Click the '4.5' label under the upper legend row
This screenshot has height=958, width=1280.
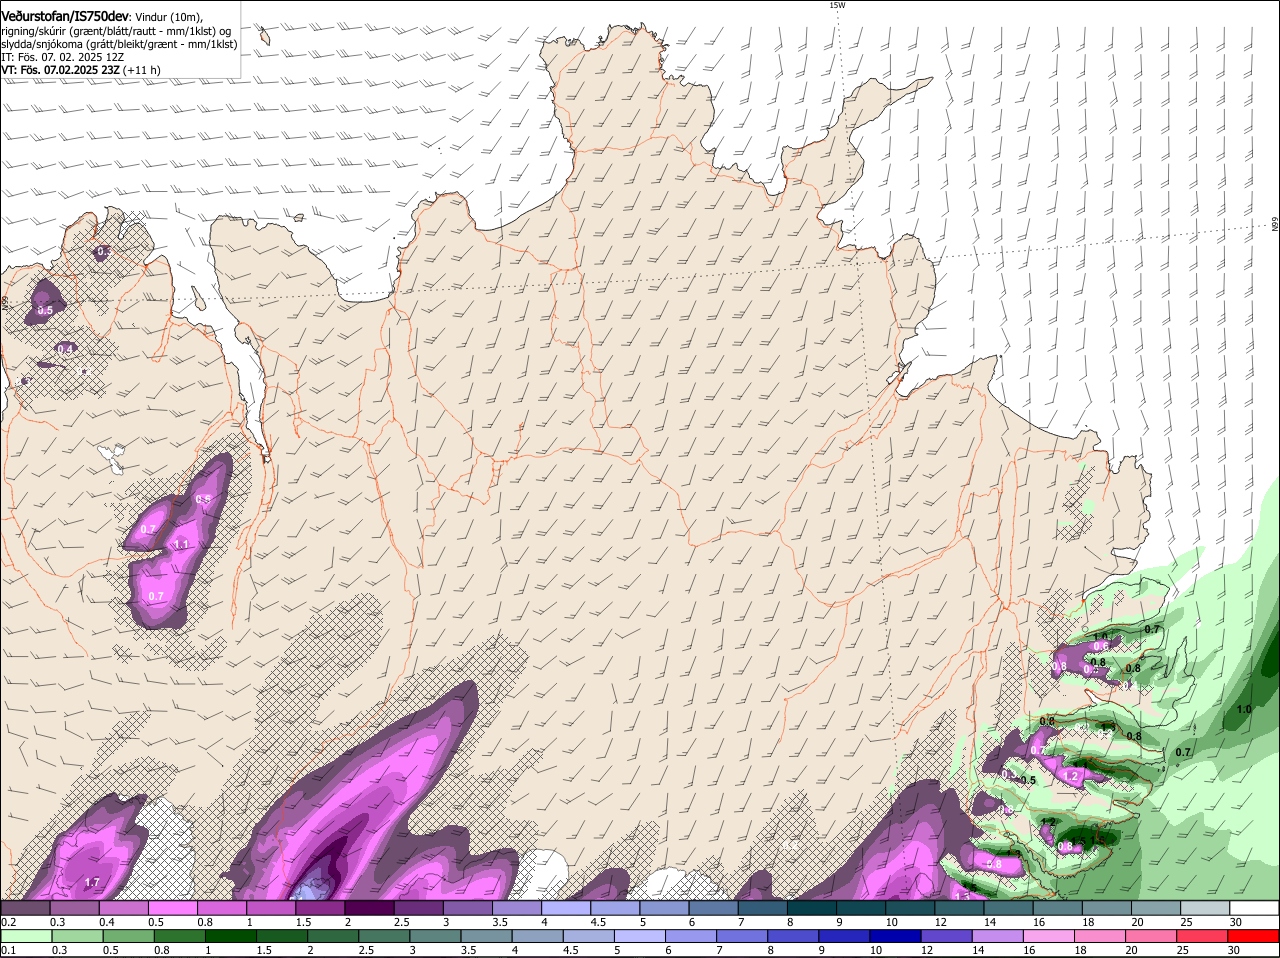[x=598, y=921]
